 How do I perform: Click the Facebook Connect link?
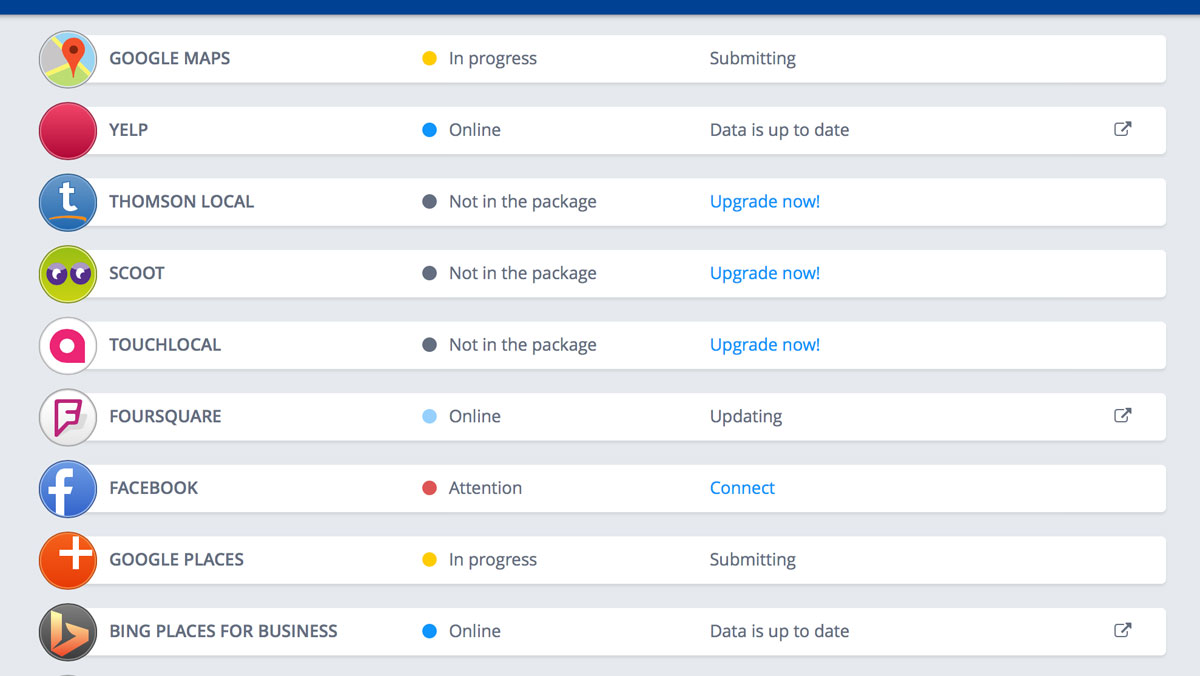point(742,488)
